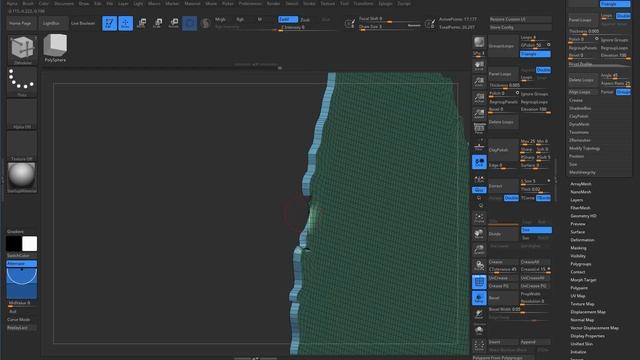Click the Home Page button

coord(20,23)
